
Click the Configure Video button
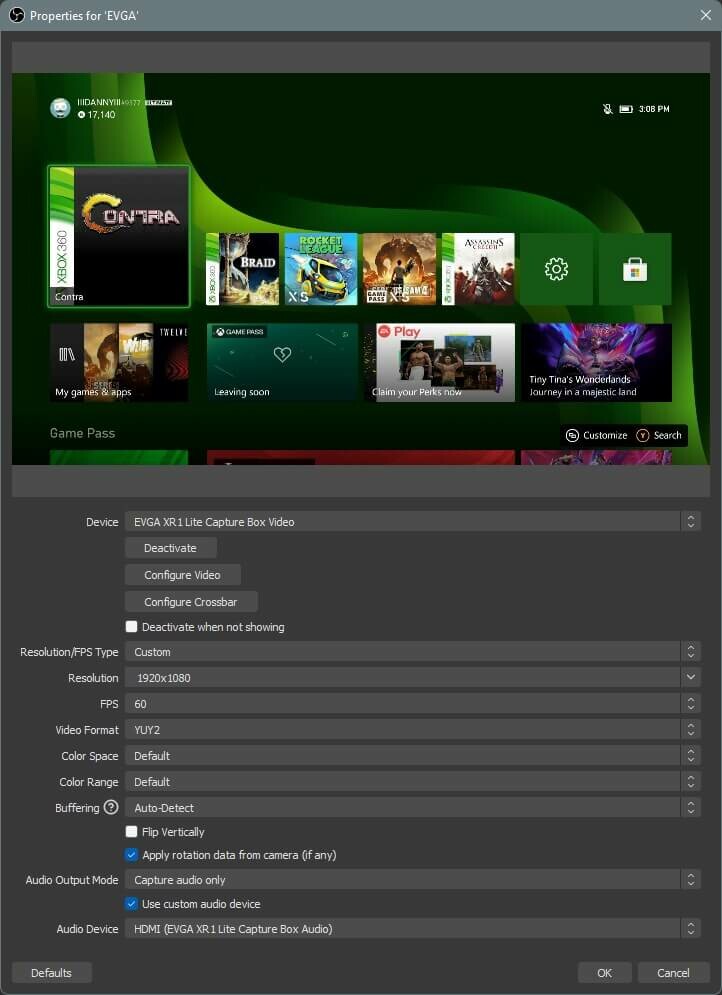183,575
